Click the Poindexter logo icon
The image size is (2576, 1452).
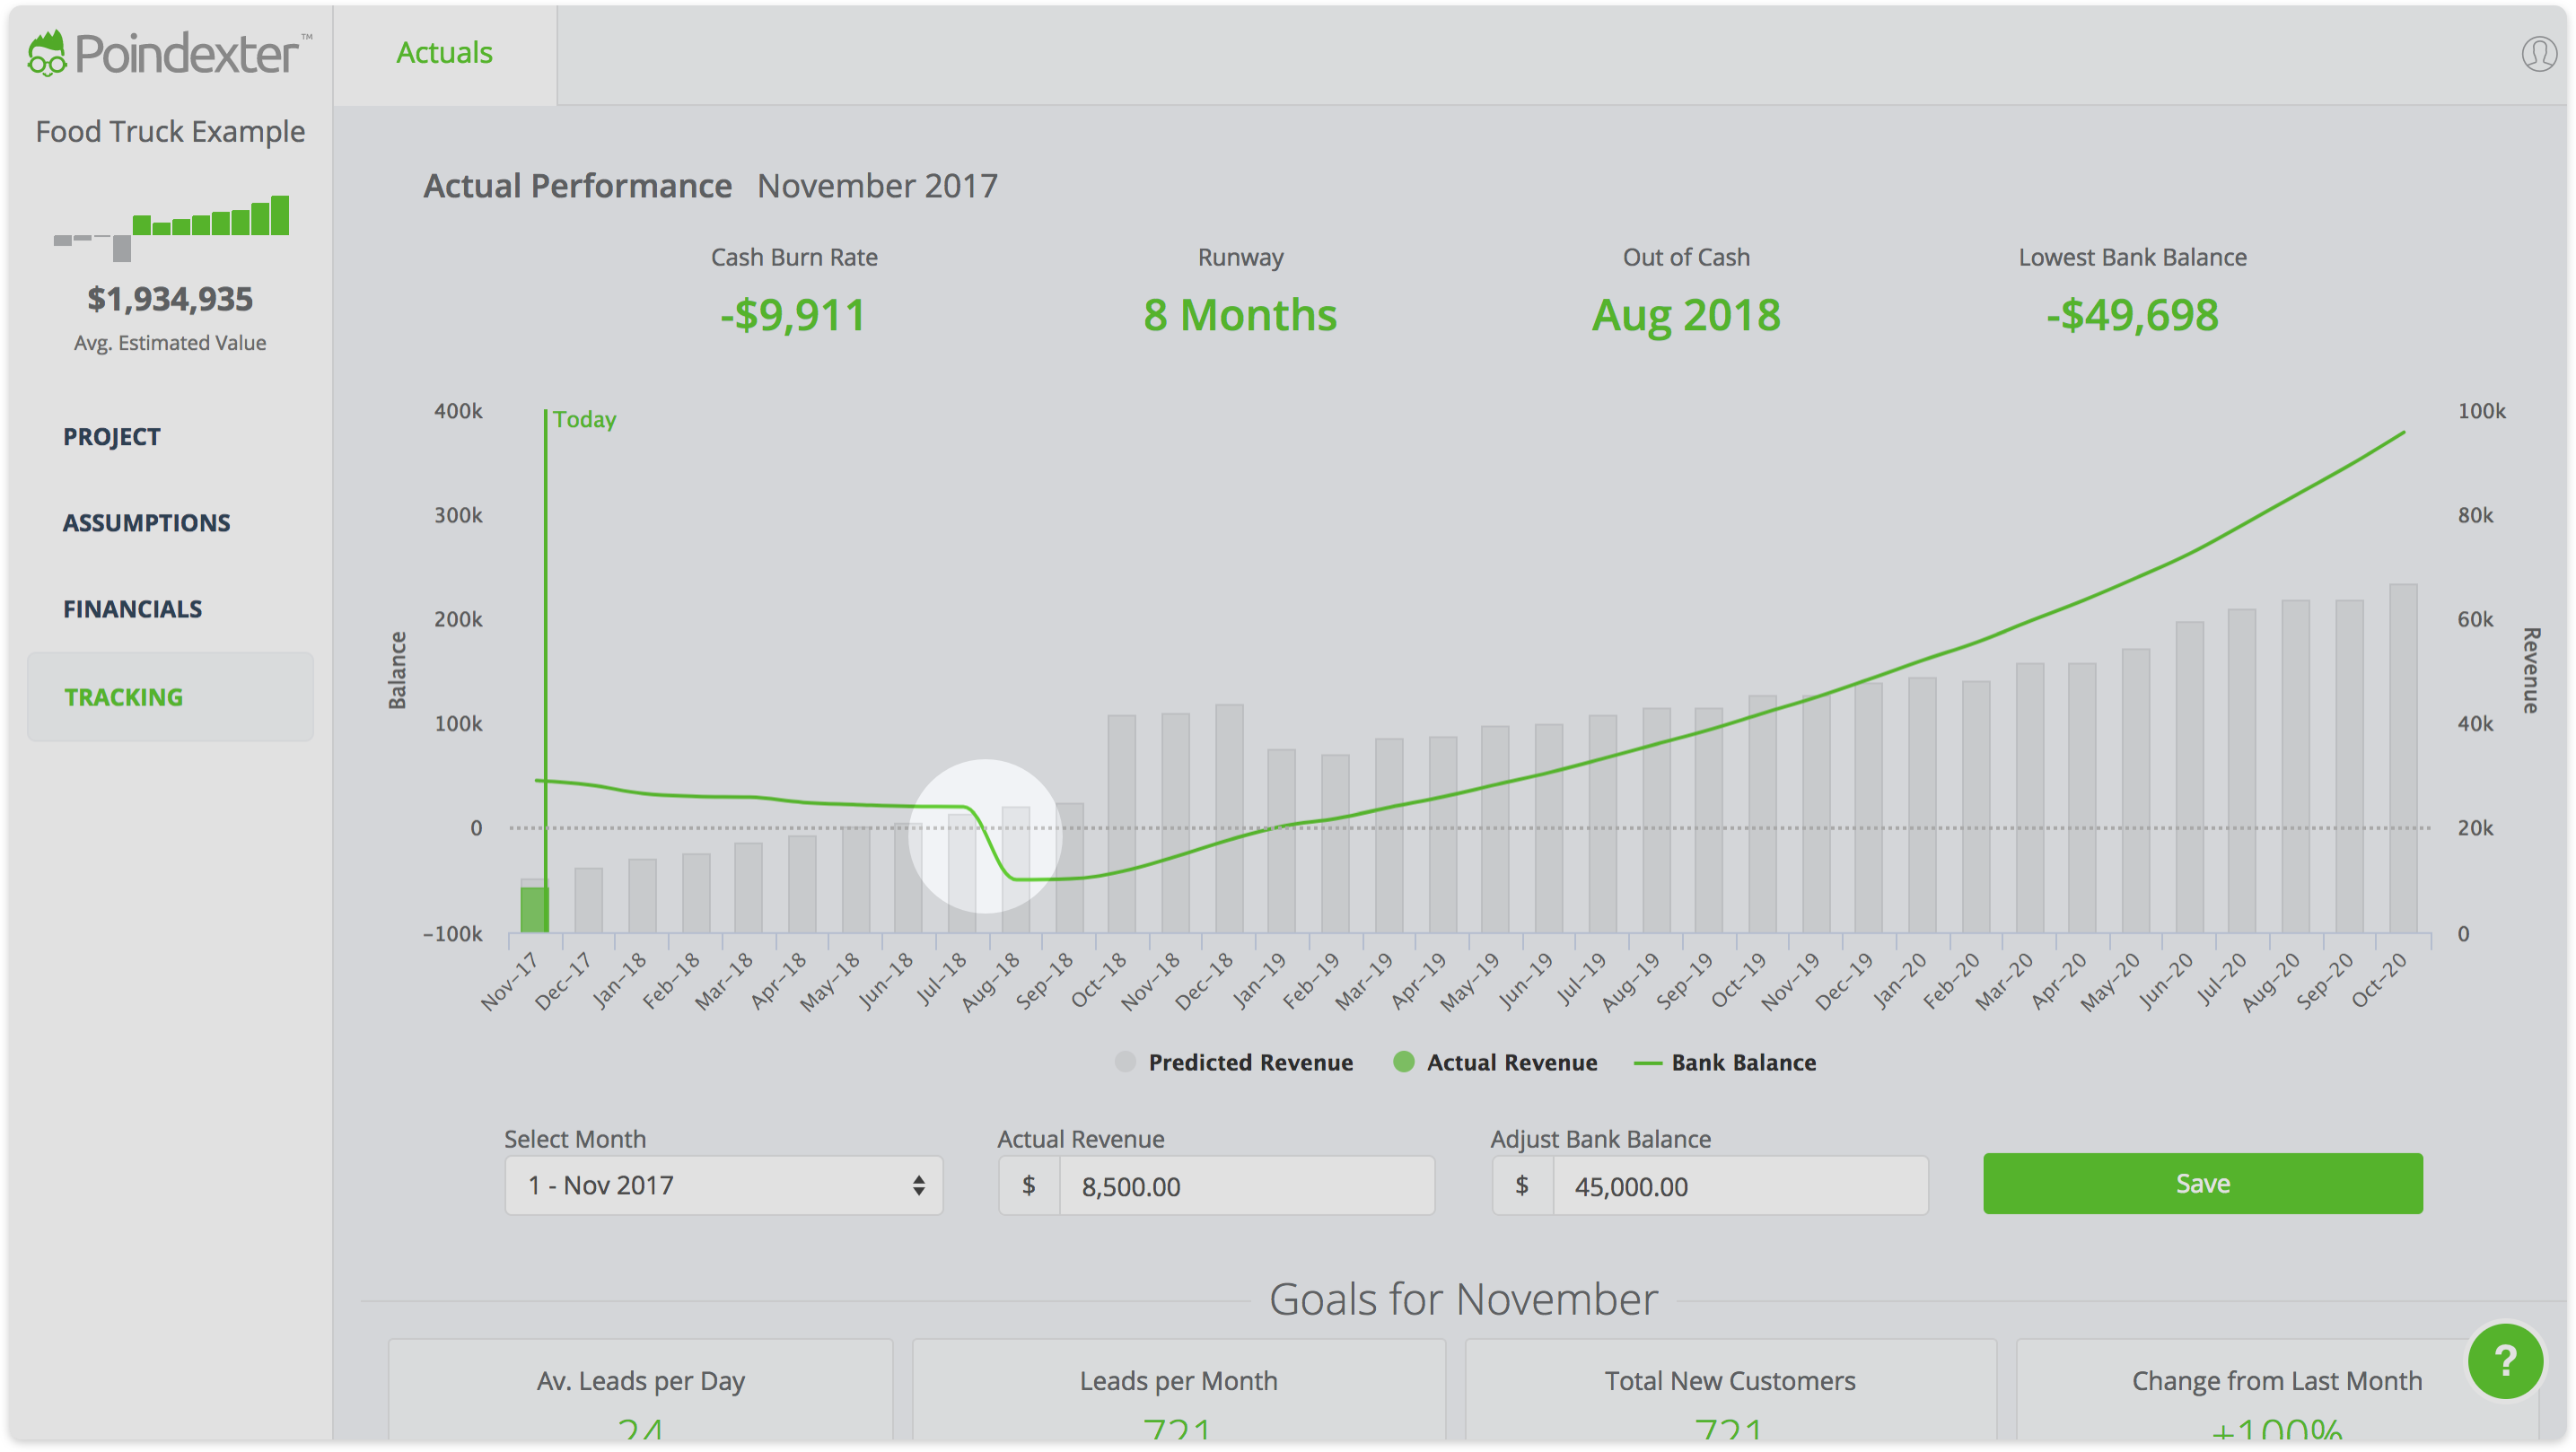coord(47,53)
